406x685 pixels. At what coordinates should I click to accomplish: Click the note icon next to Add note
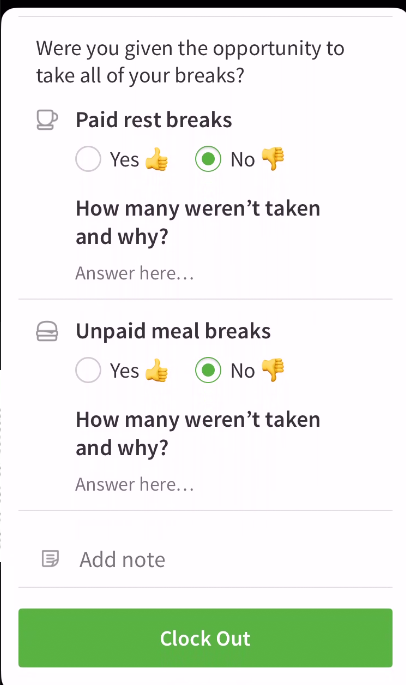50,559
